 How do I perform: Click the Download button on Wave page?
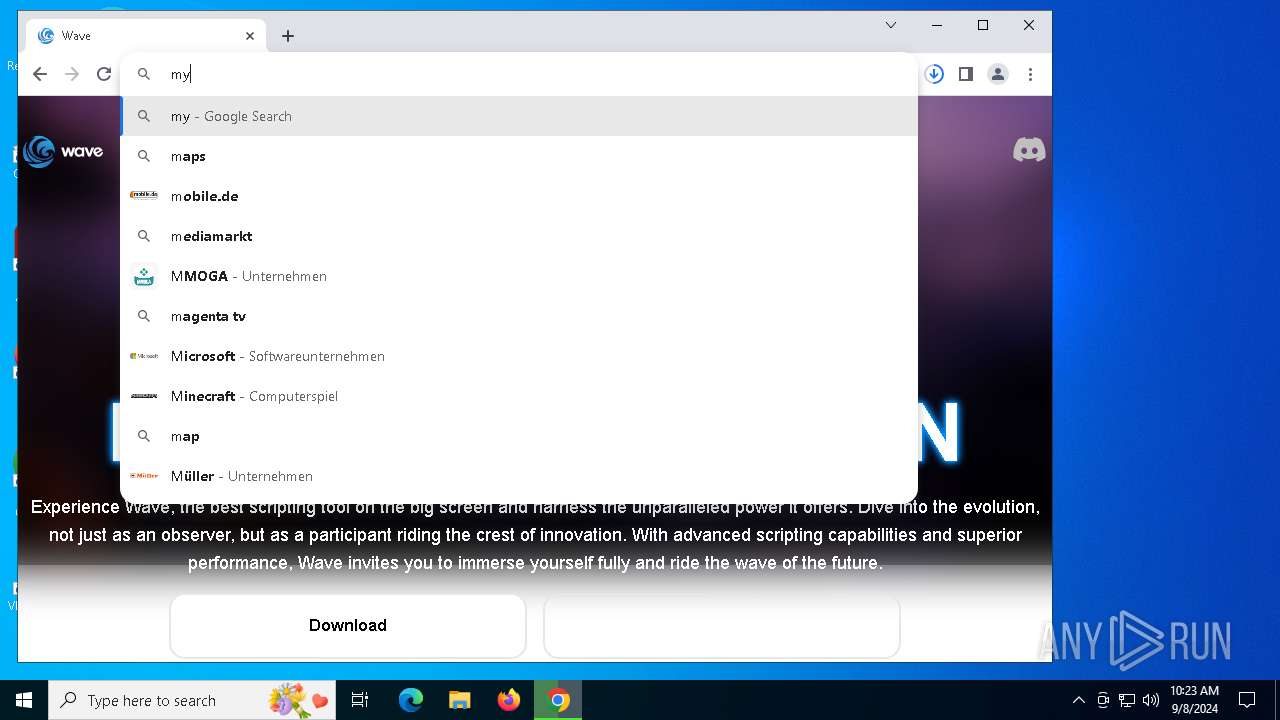(x=348, y=625)
